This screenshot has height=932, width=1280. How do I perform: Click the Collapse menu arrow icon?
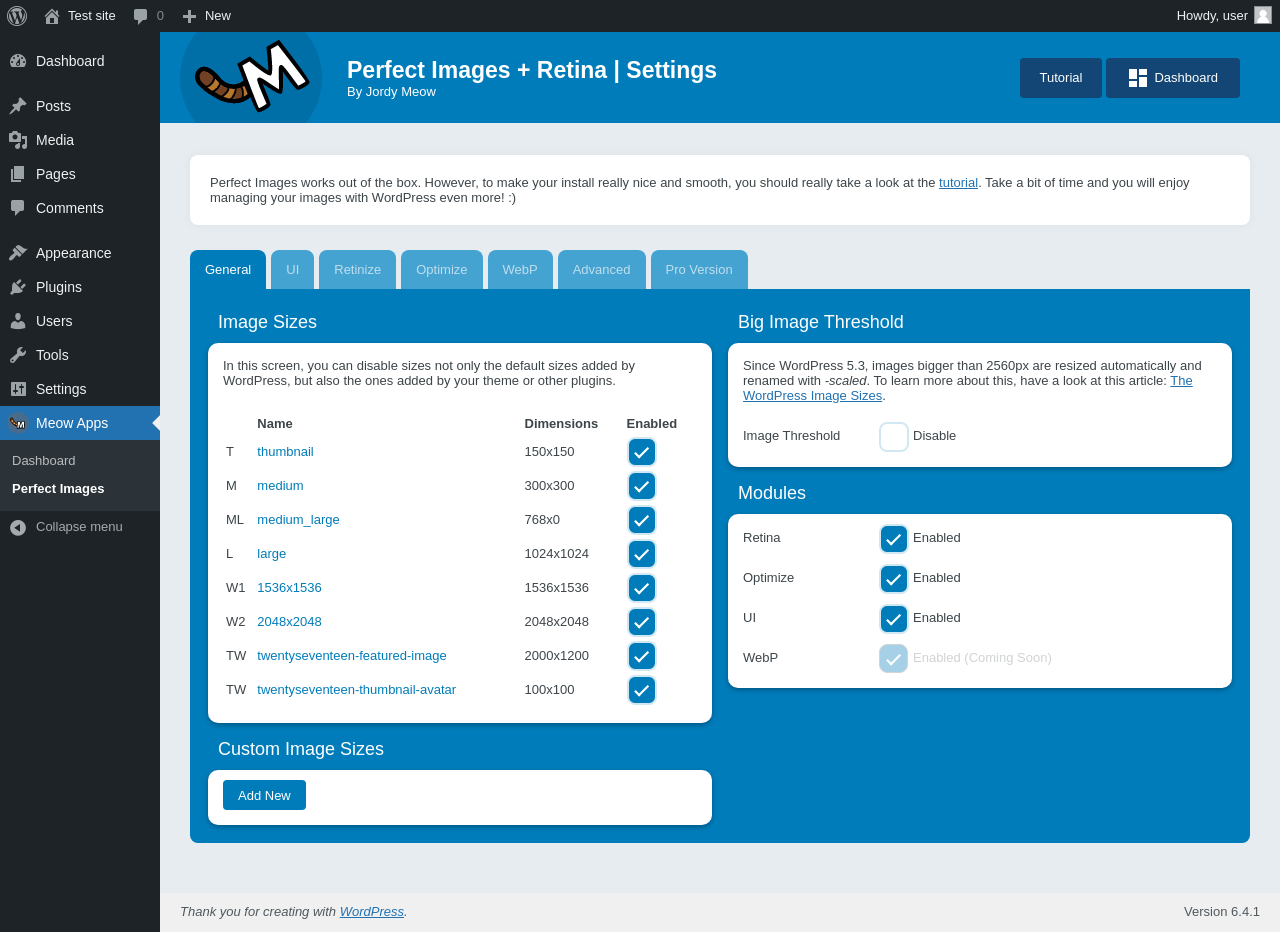tap(18, 527)
